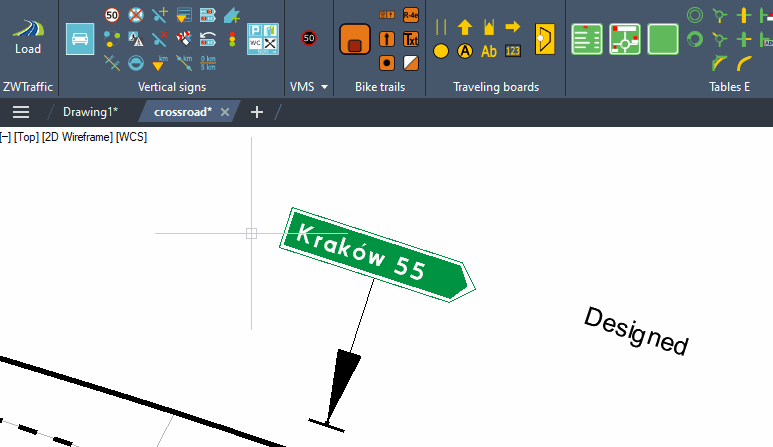Click the board with curved return arrow icon
773x447 pixels.
coord(208,39)
